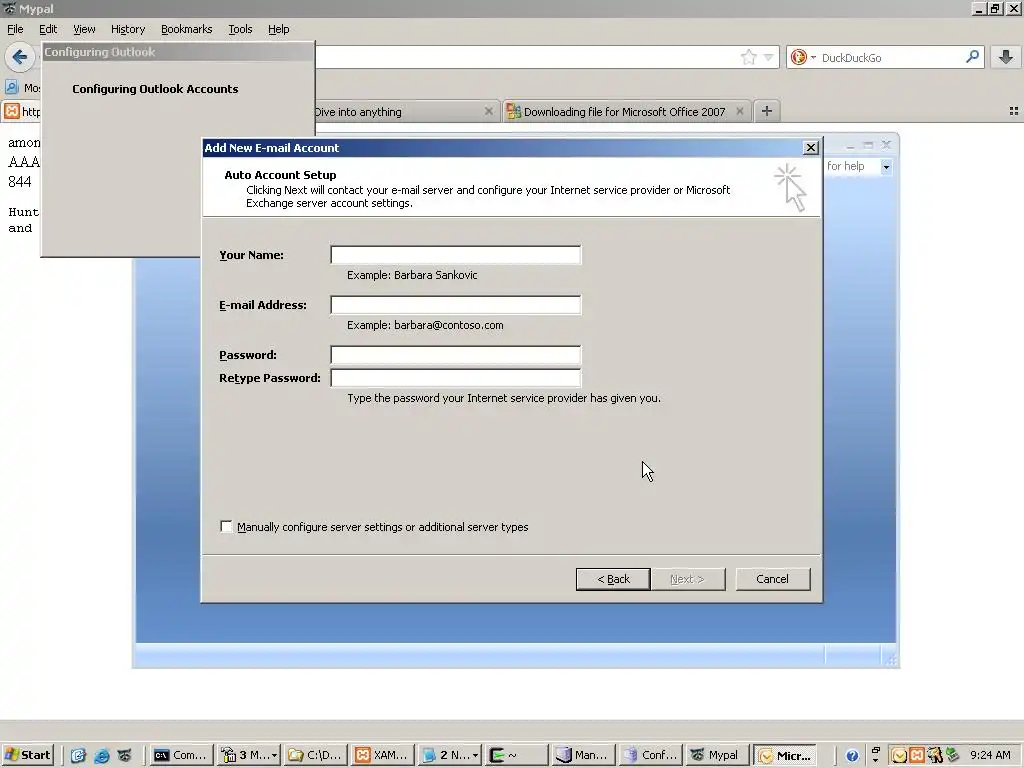
Task: Click the search magnifier icon in DuckDuckGo box
Action: coord(972,57)
